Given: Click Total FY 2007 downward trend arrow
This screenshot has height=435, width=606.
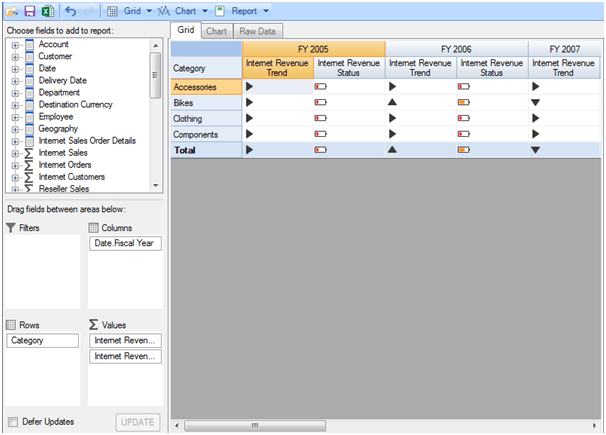Looking at the screenshot, I should click(535, 150).
